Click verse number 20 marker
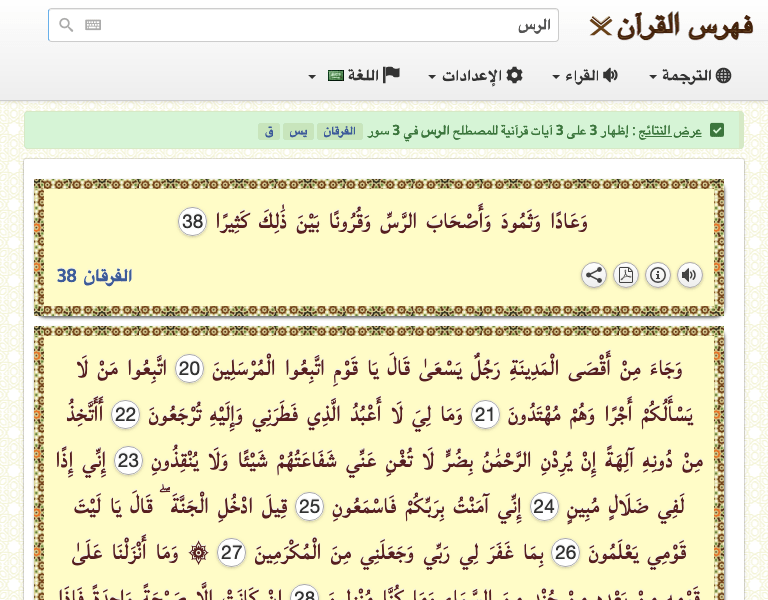Screen dimensions: 768x600 [x=190, y=369]
